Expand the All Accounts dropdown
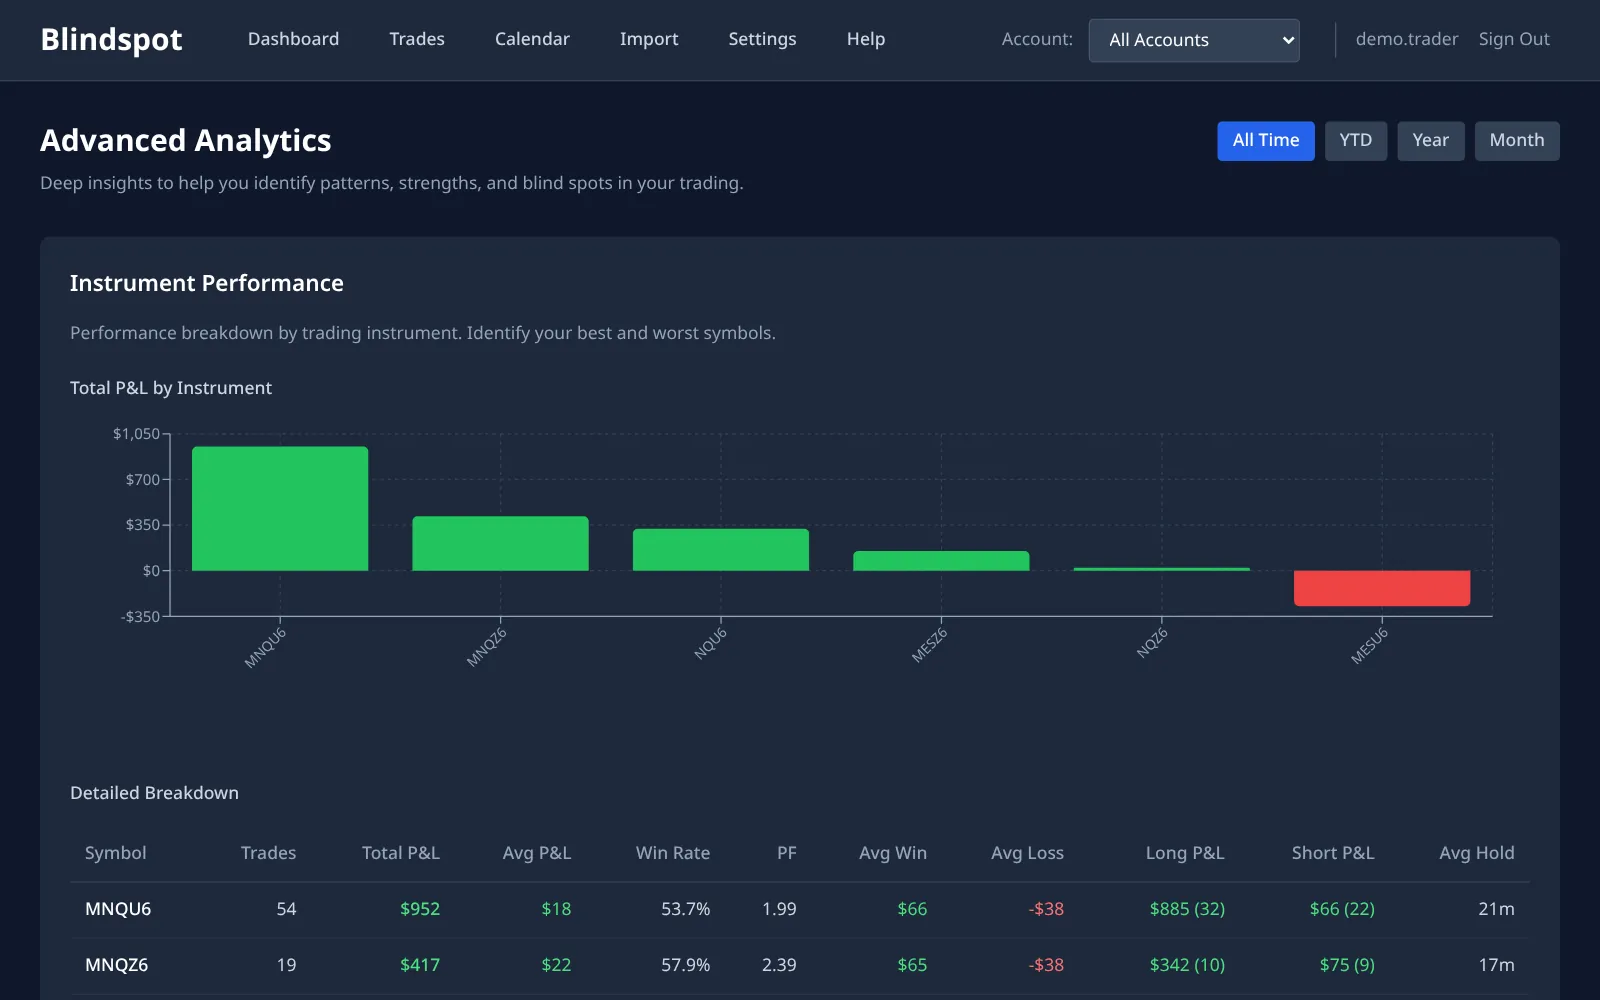The width and height of the screenshot is (1600, 1000). pos(1194,40)
